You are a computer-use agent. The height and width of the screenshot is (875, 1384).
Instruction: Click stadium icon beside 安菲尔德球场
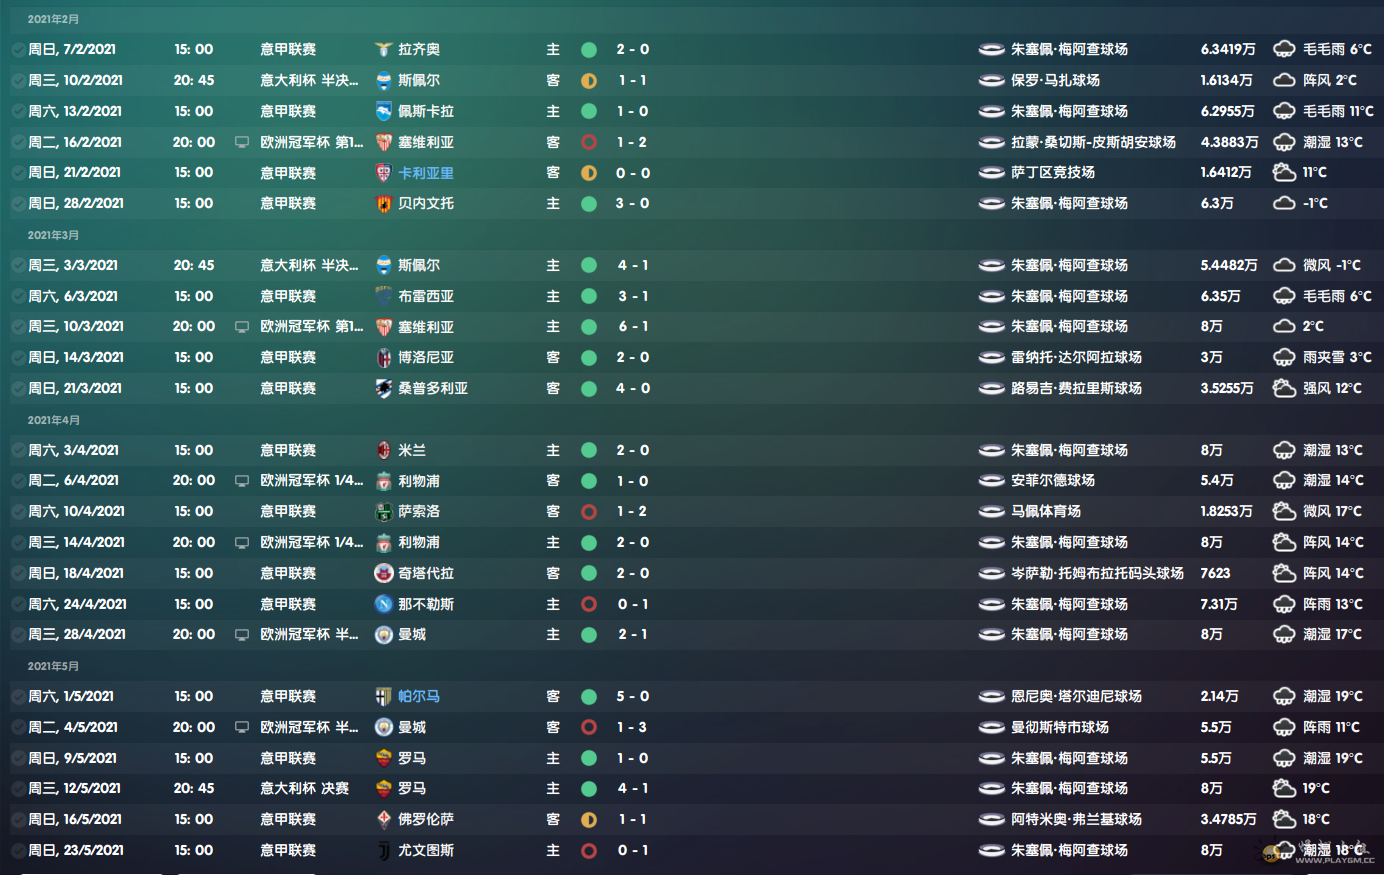(x=991, y=481)
